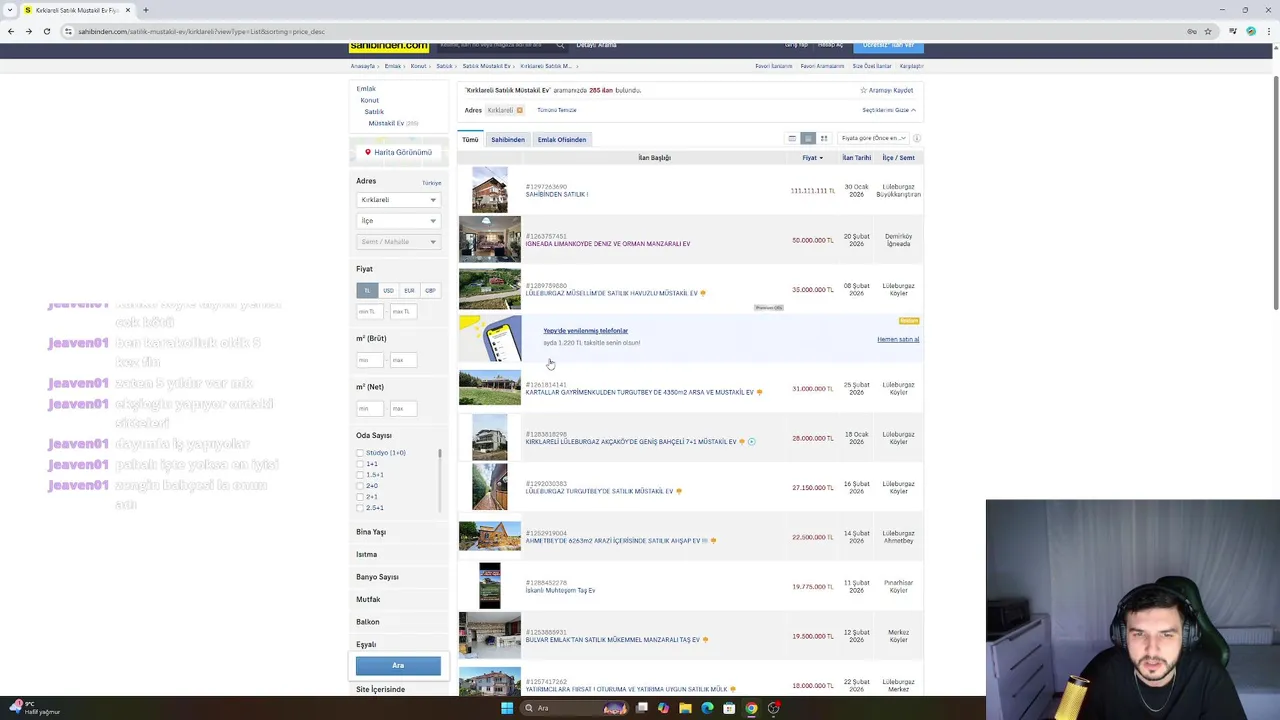Select the Sahibinden listings tab

[508, 139]
